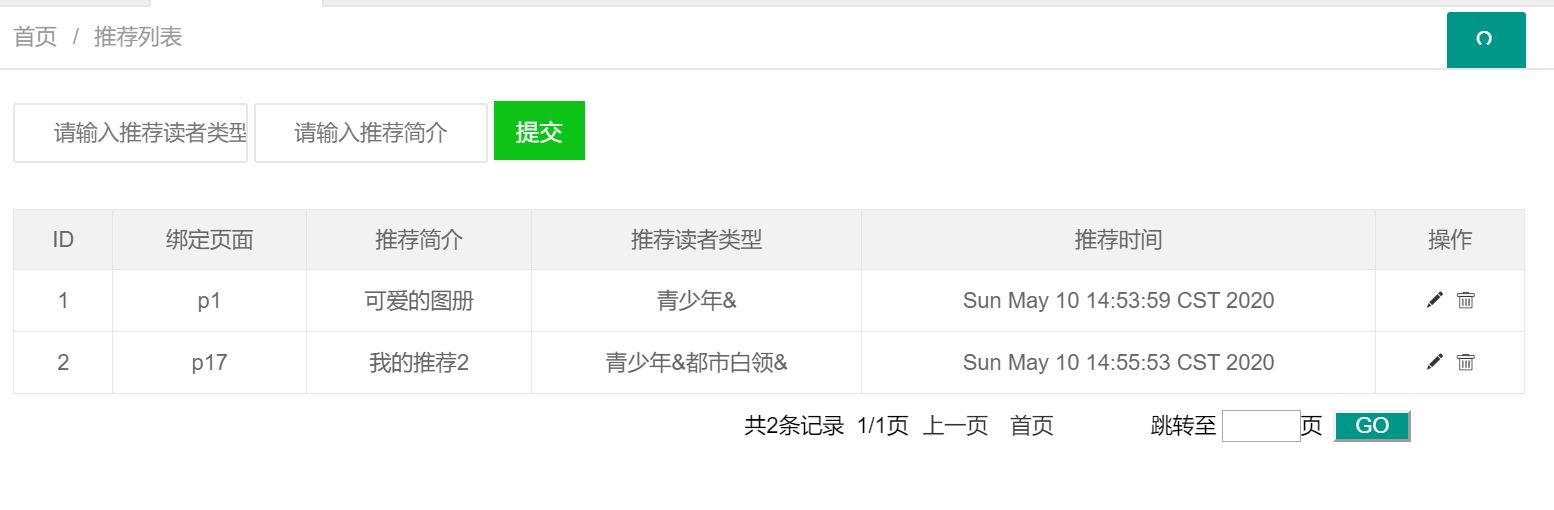Click the 跳转至 page number input box
The width and height of the screenshot is (1554, 510).
click(1261, 426)
